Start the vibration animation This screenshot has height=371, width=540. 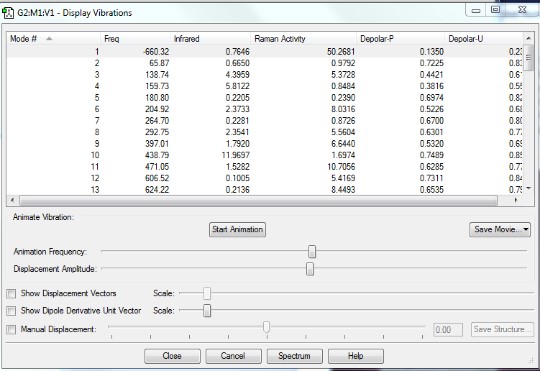point(237,229)
